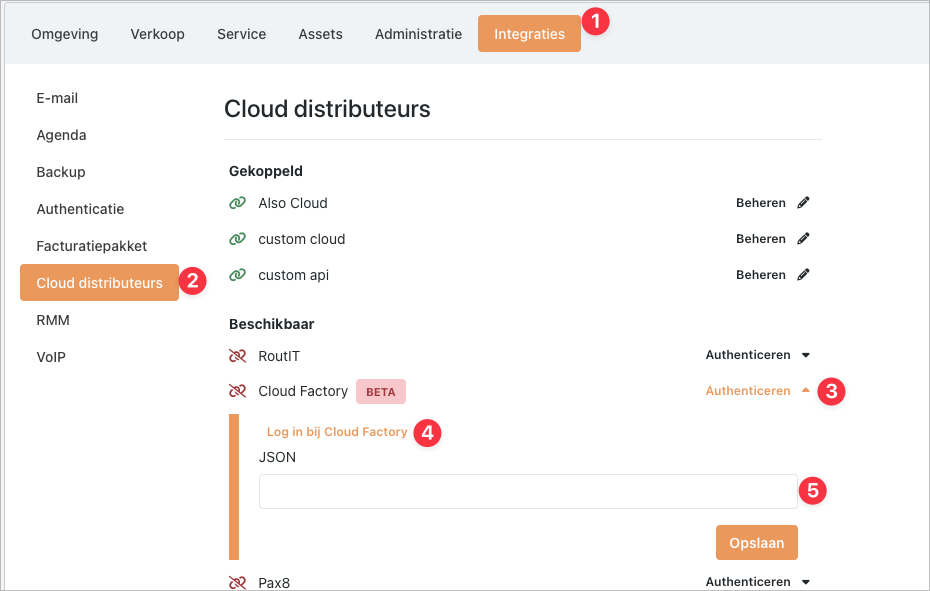Click the broken link icon beside RoutIT
Screen dimensions: 930x591
237,355
